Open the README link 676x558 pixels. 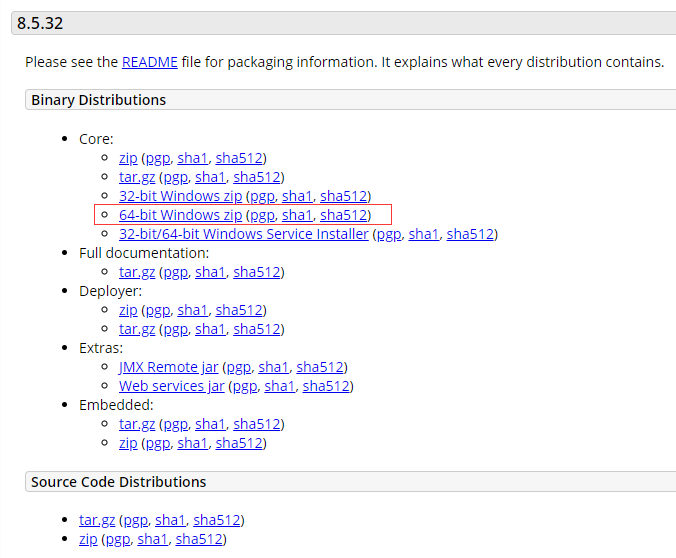pos(150,62)
